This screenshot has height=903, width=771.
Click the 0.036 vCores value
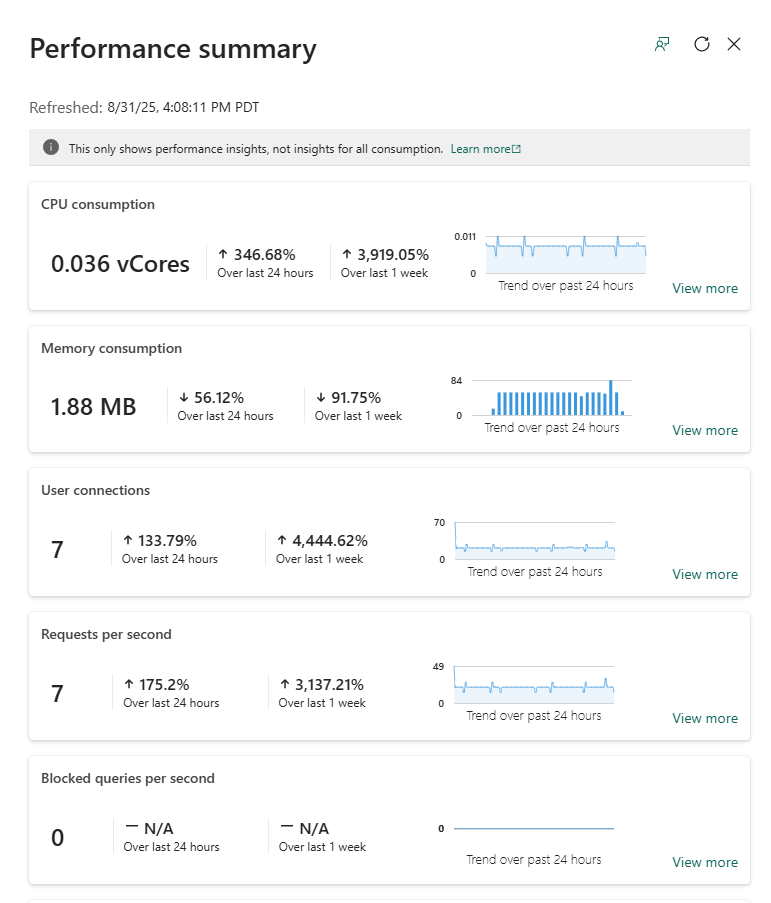[x=120, y=264]
